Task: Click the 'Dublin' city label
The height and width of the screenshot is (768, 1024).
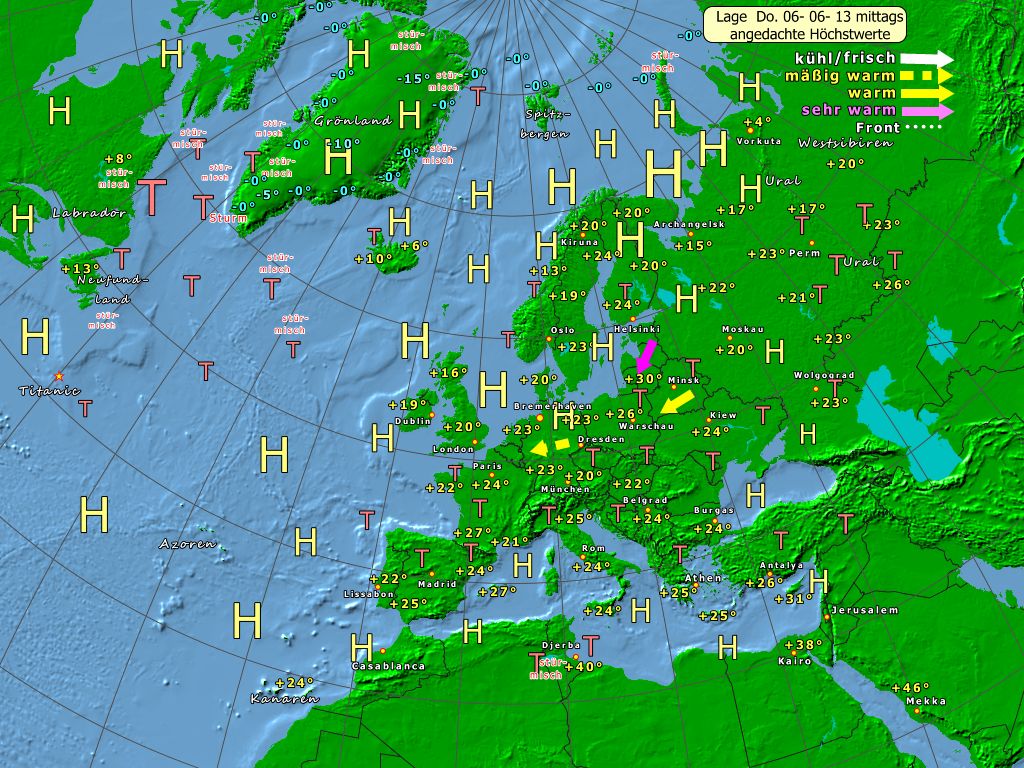Action: [x=413, y=421]
